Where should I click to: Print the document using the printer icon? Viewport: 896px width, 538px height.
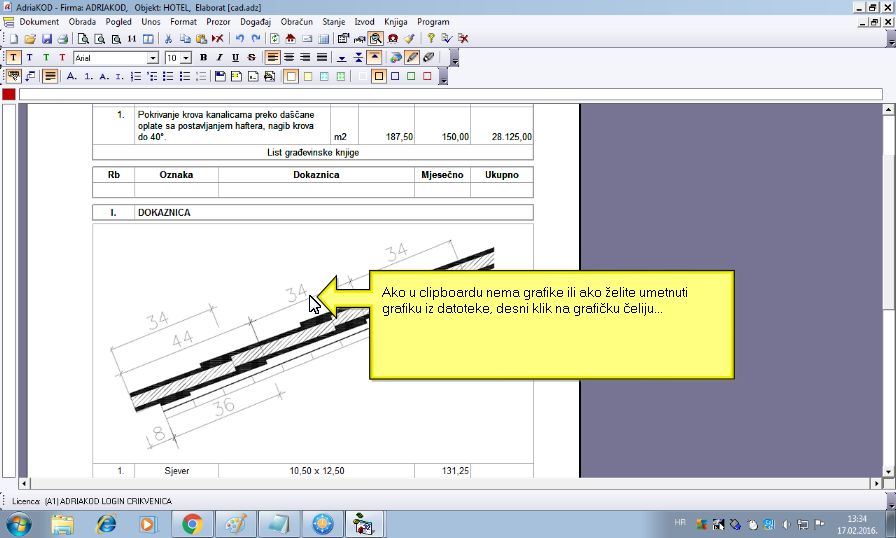[62, 39]
